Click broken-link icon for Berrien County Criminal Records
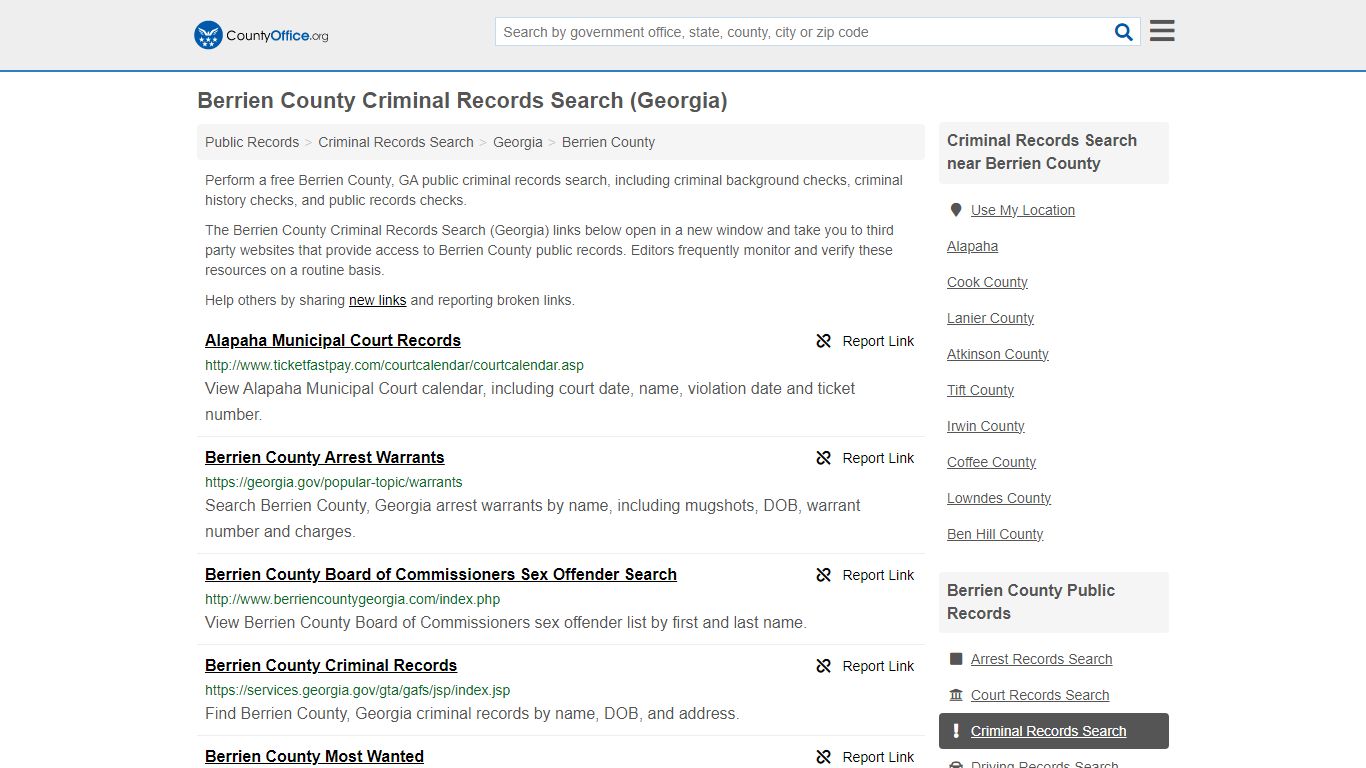This screenshot has width=1366, height=768. tap(824, 666)
